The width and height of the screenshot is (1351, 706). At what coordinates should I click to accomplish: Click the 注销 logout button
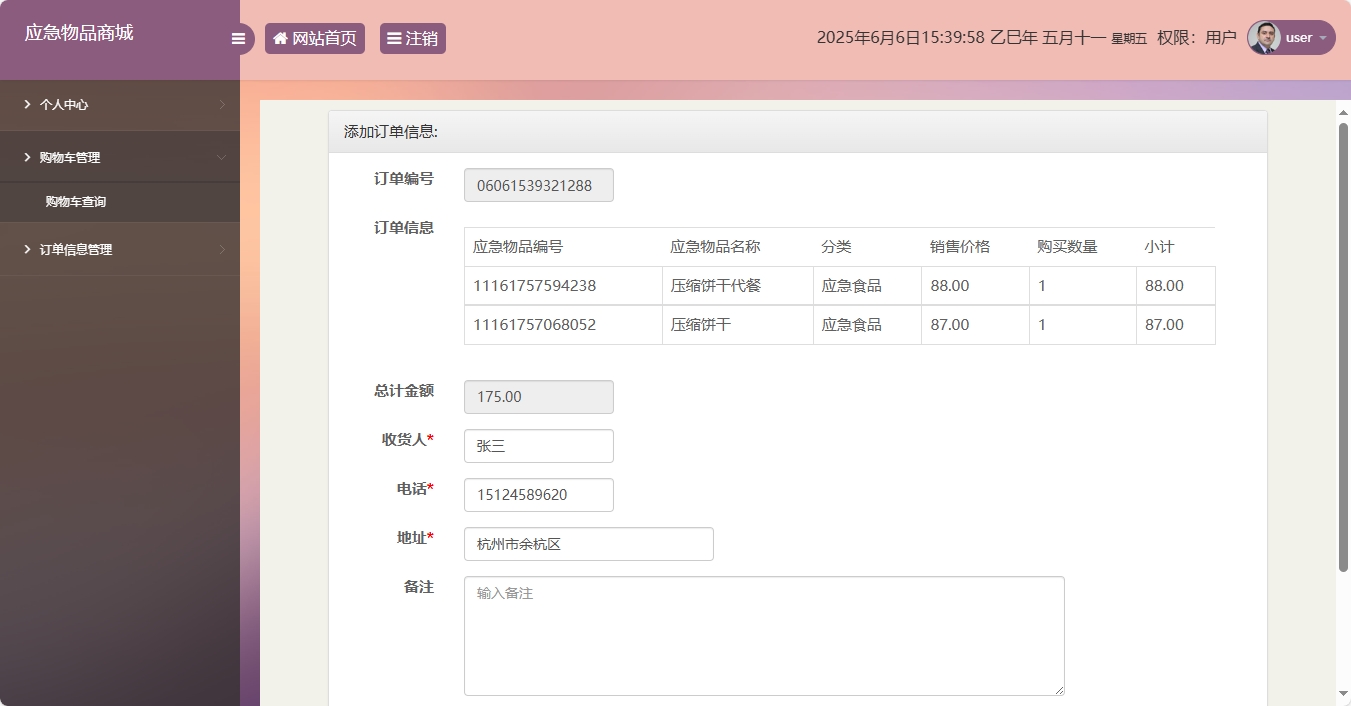pos(412,38)
